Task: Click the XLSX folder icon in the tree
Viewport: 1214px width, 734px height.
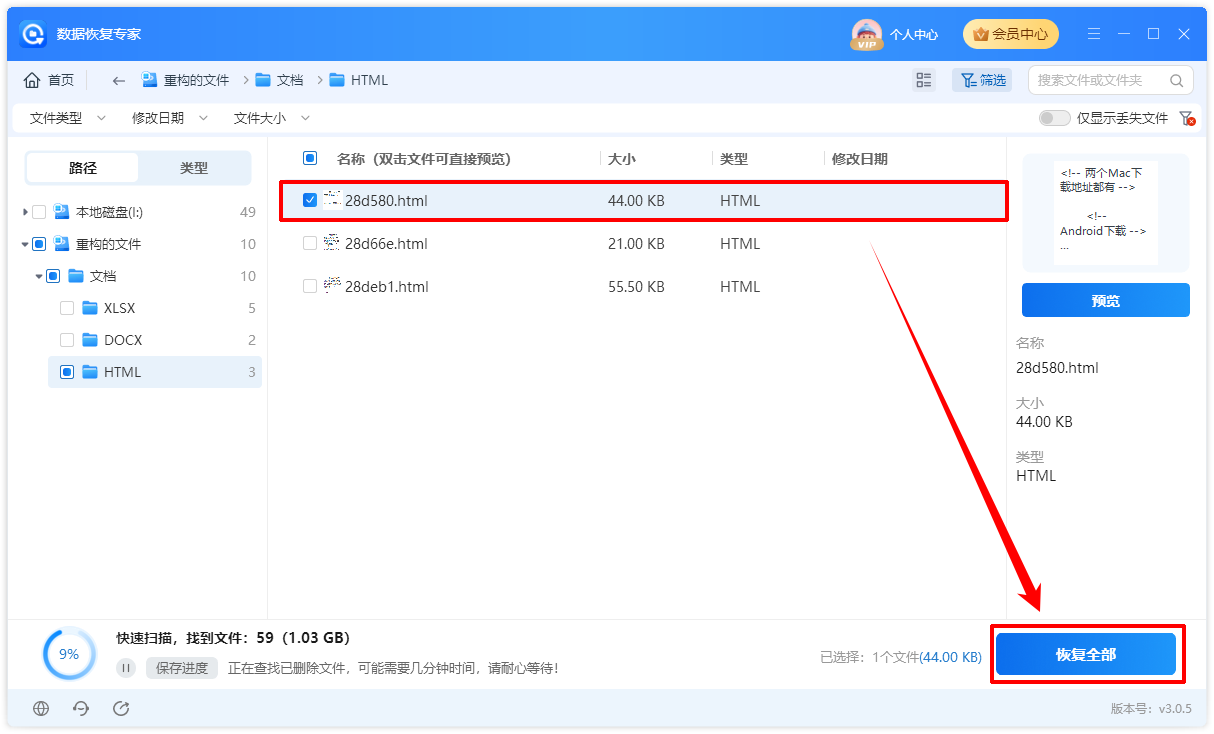Action: point(90,308)
